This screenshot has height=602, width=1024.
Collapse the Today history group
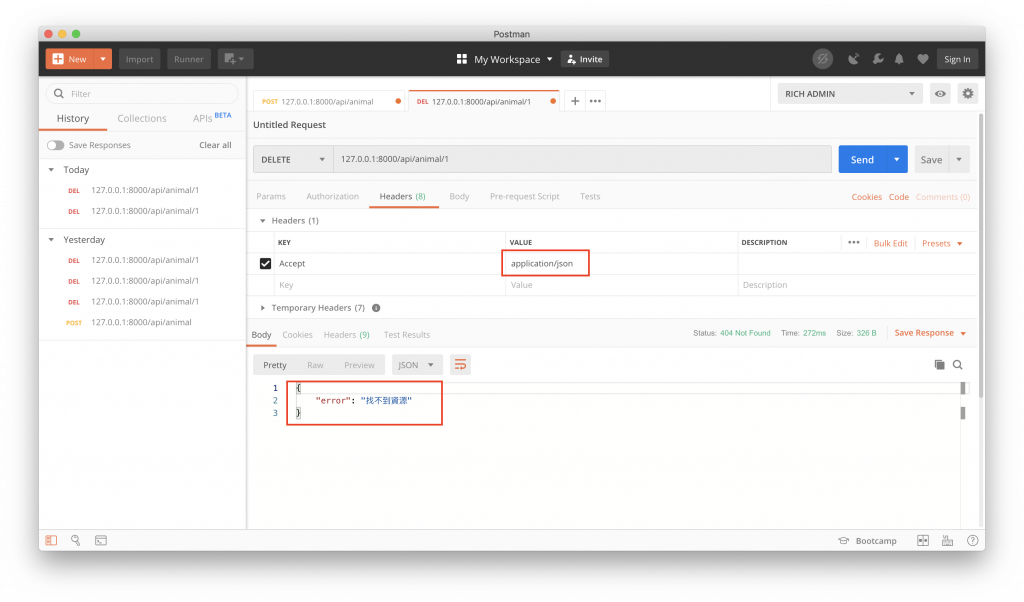(x=51, y=170)
